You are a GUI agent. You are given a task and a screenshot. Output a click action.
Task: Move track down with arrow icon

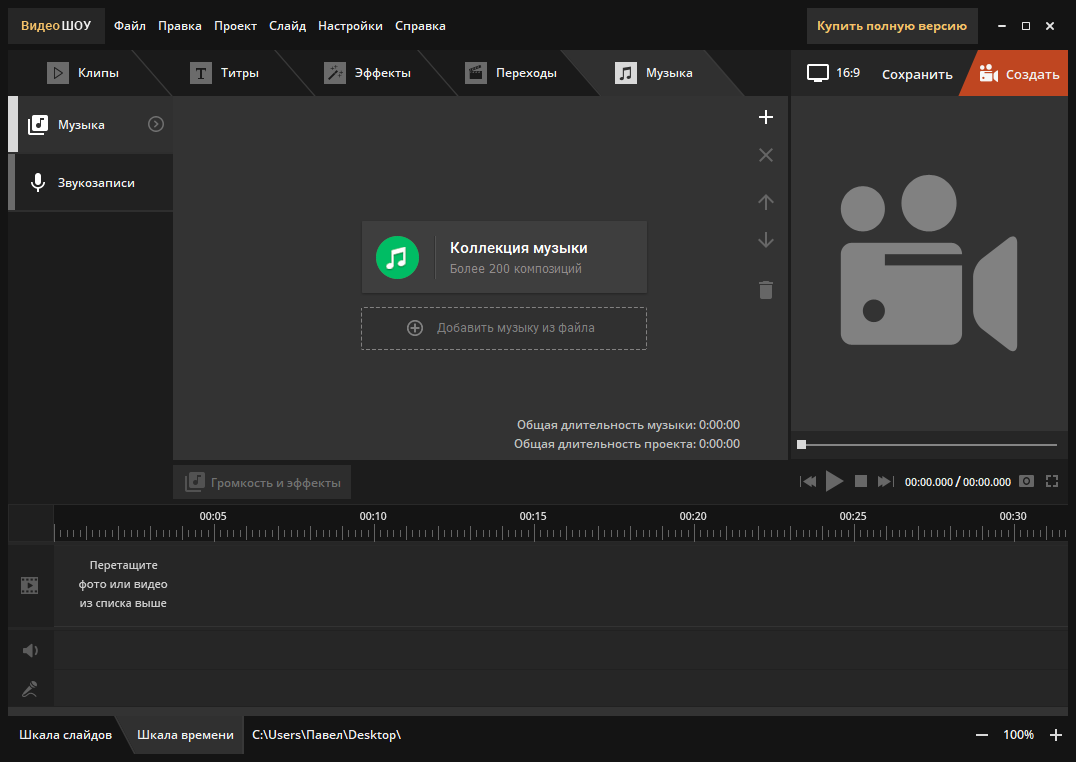point(766,240)
